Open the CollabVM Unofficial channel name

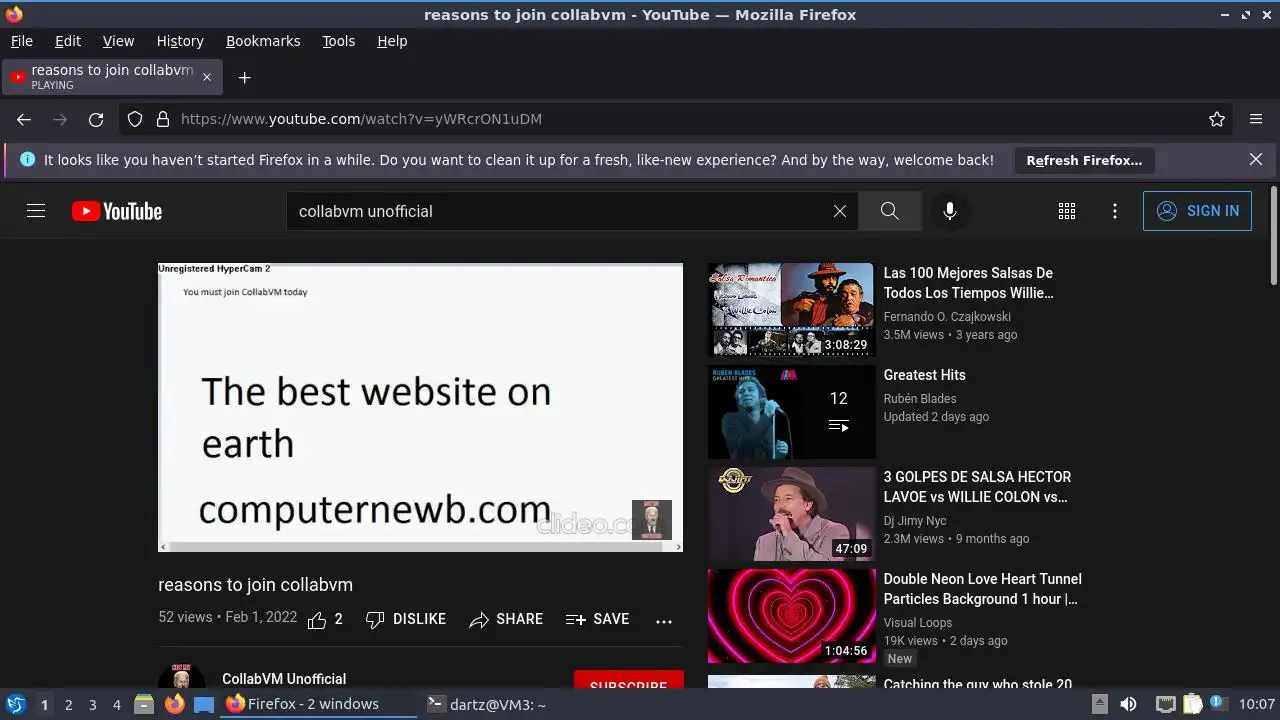[x=284, y=679]
